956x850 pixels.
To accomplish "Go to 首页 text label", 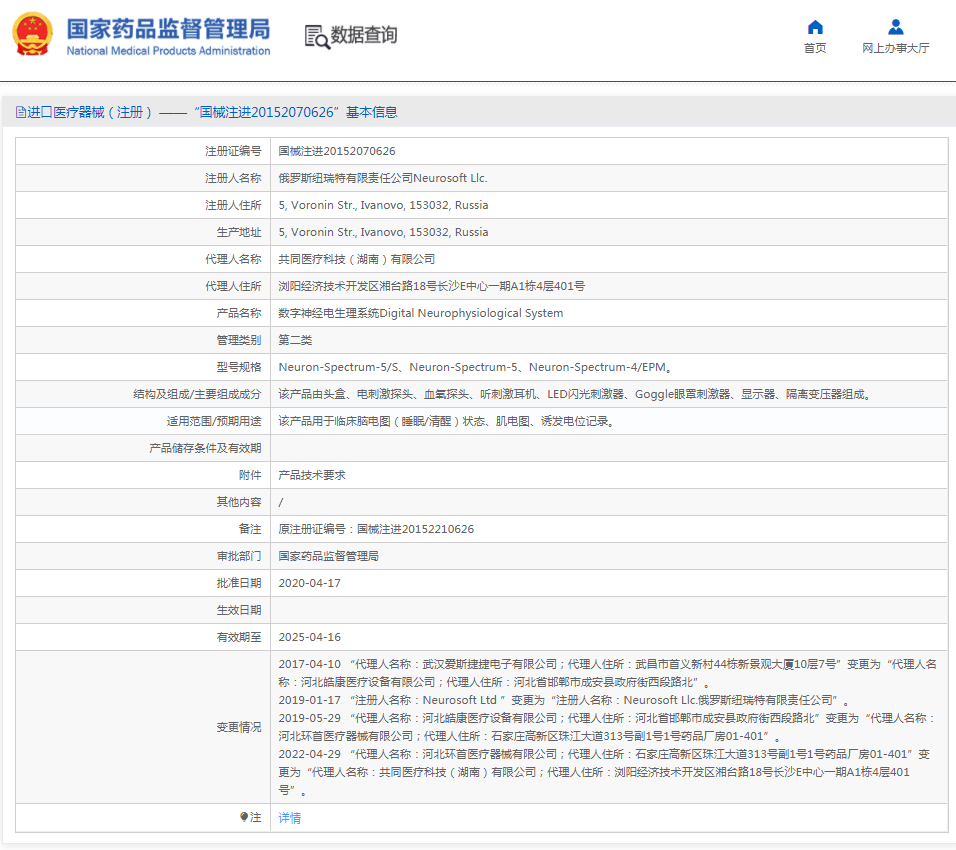I will (815, 48).
